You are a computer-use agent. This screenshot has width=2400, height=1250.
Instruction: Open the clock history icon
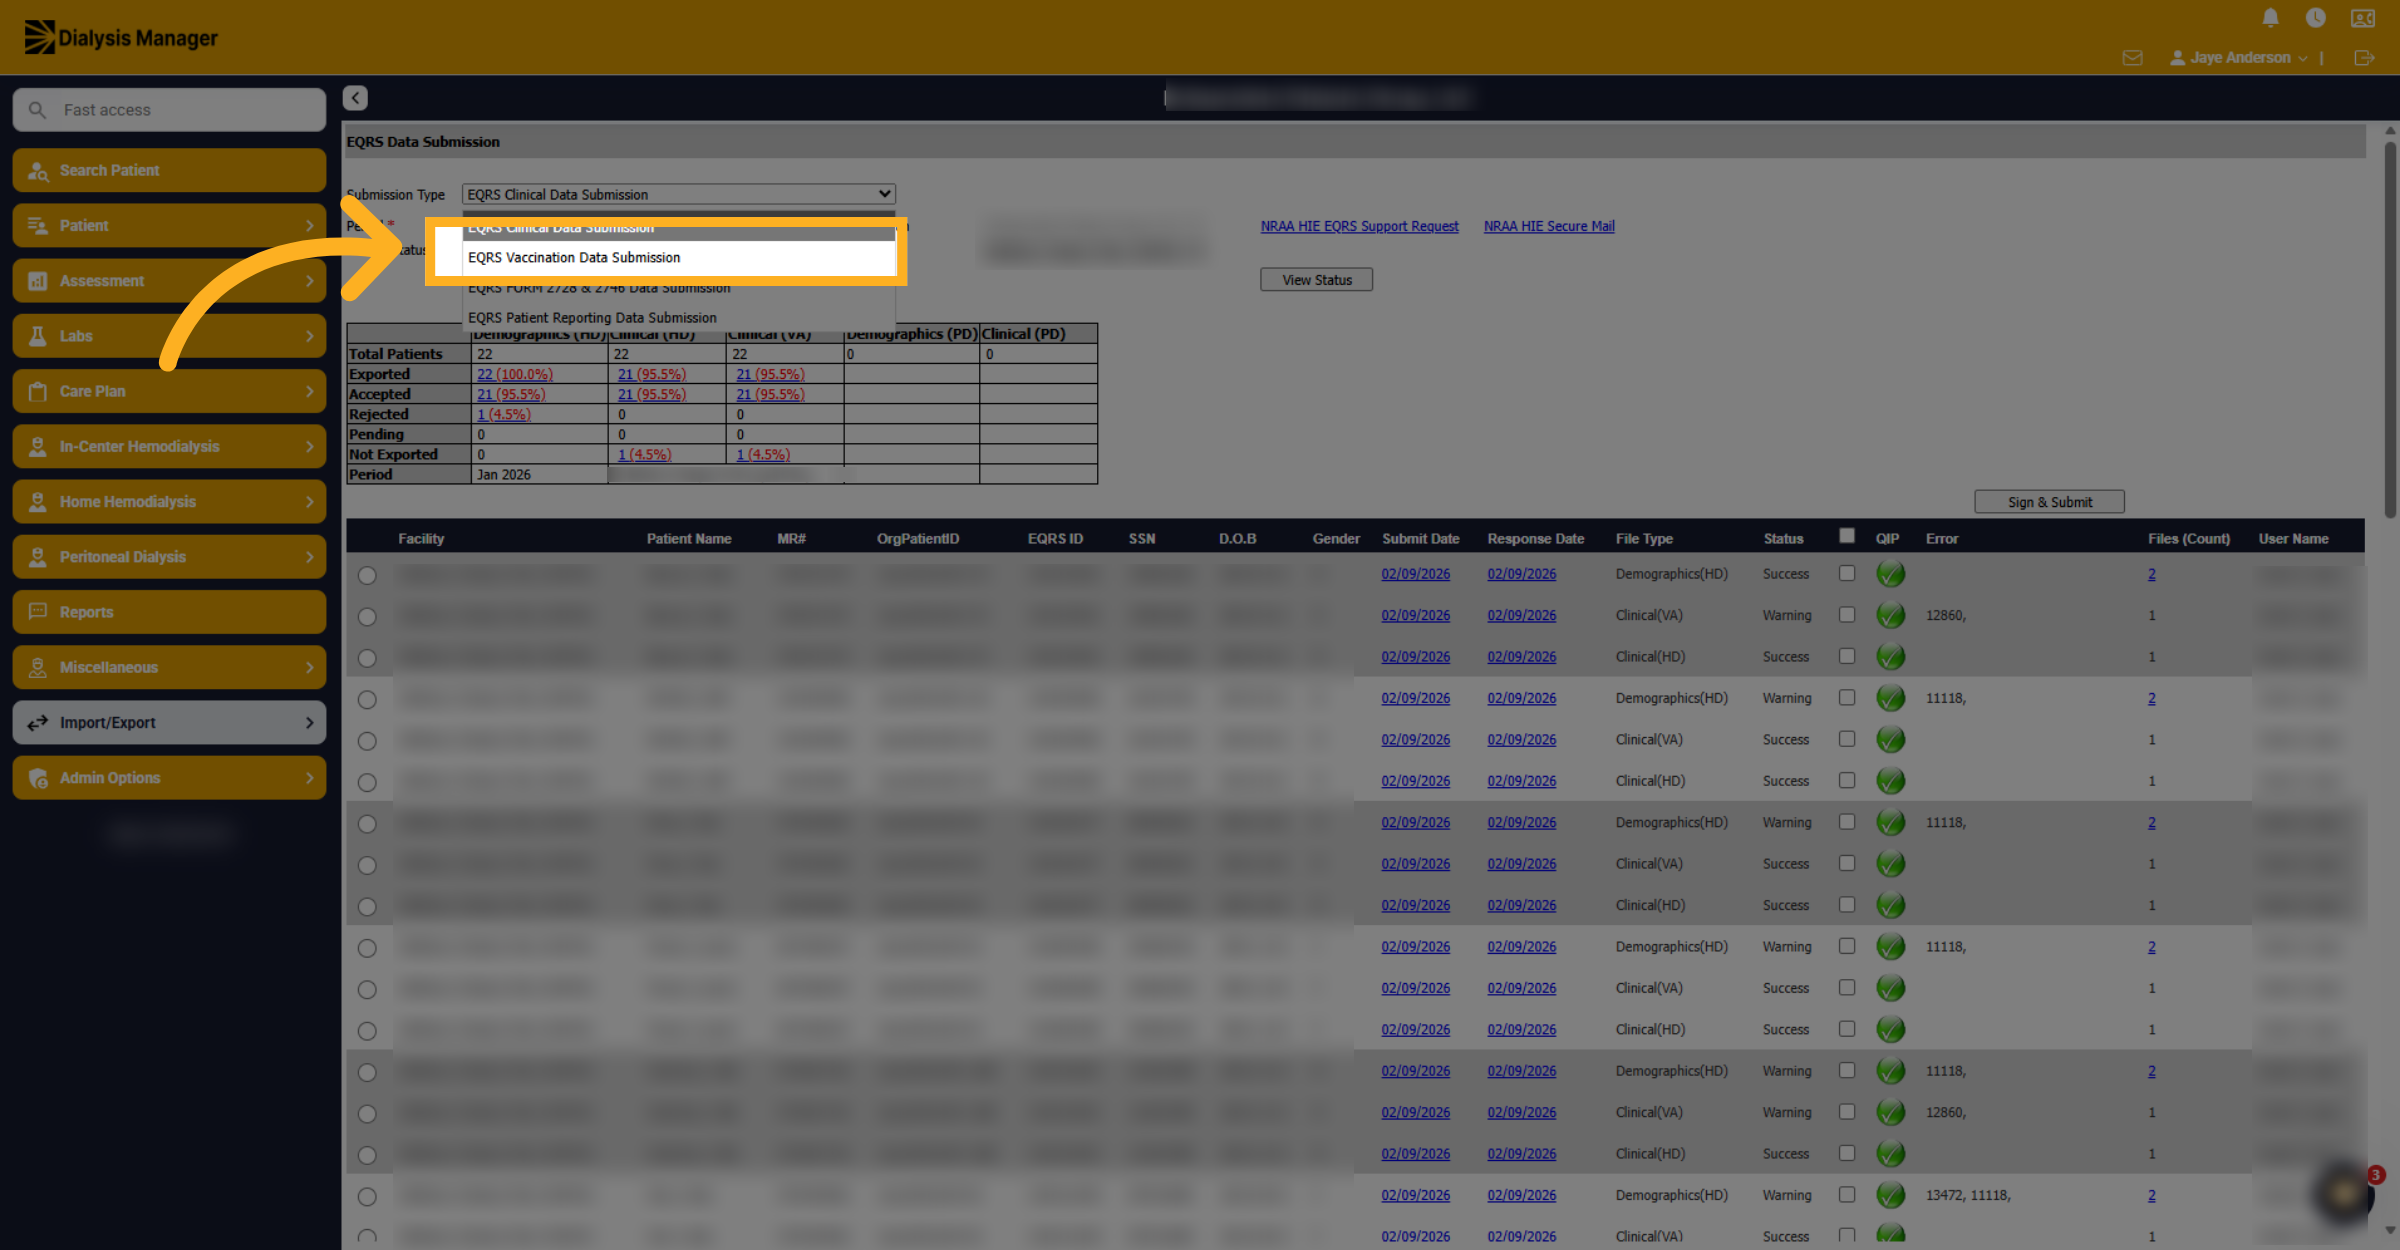(x=2316, y=18)
